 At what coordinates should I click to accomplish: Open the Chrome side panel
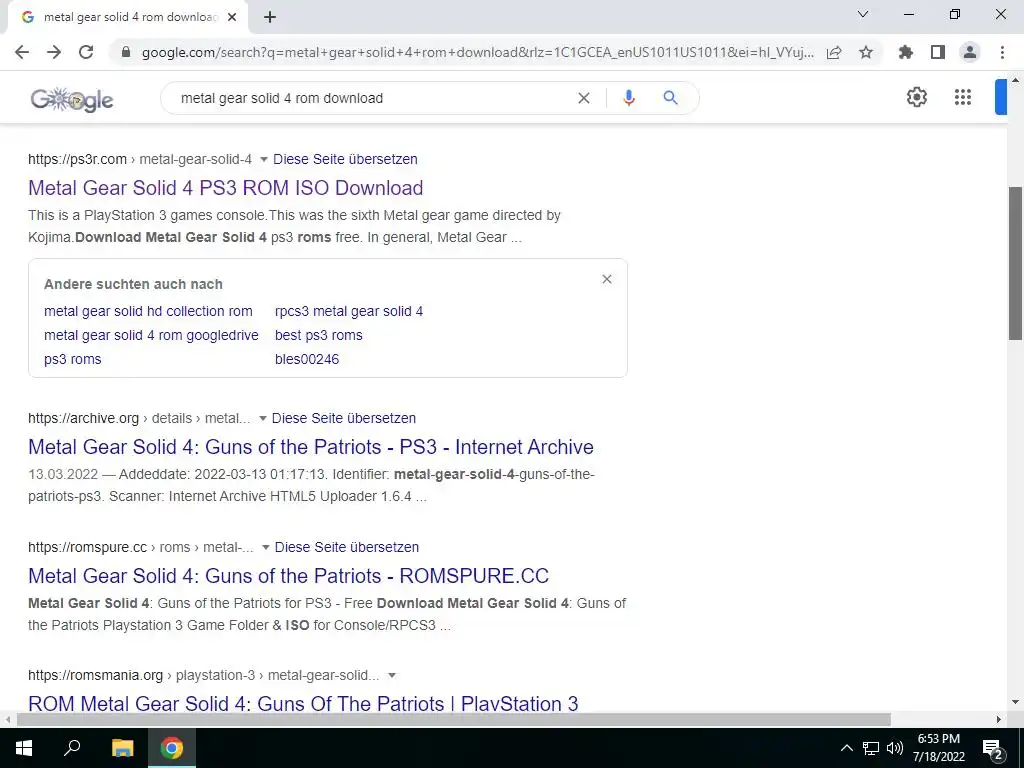(x=938, y=52)
